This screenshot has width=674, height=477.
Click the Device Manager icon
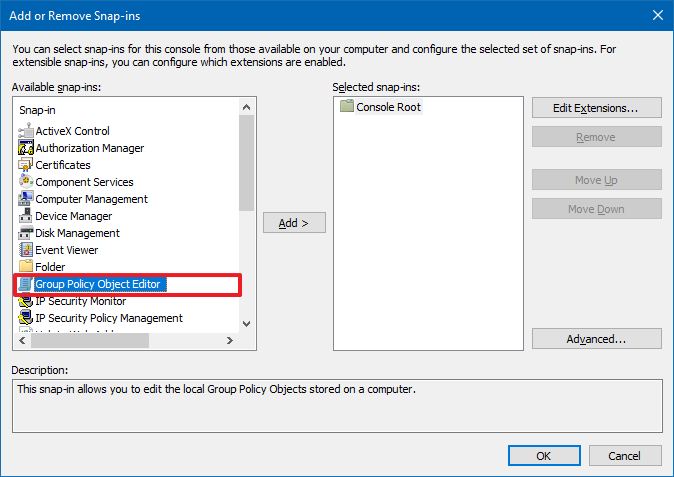click(x=26, y=216)
